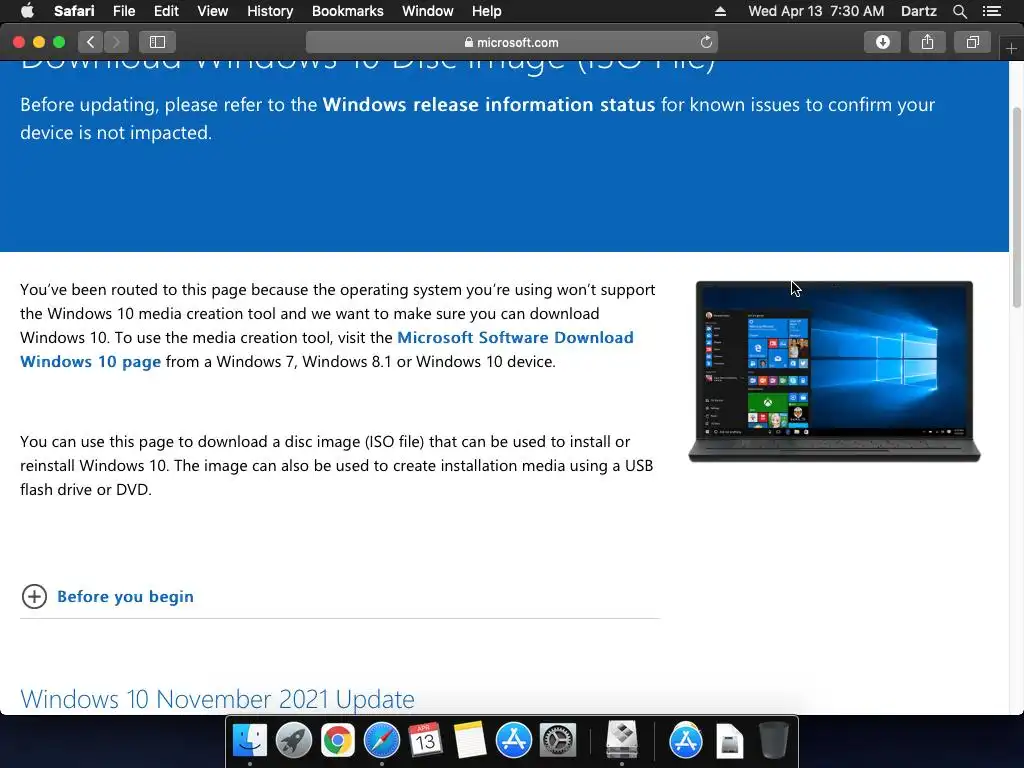Toggle the Safari sidebar button

(157, 42)
